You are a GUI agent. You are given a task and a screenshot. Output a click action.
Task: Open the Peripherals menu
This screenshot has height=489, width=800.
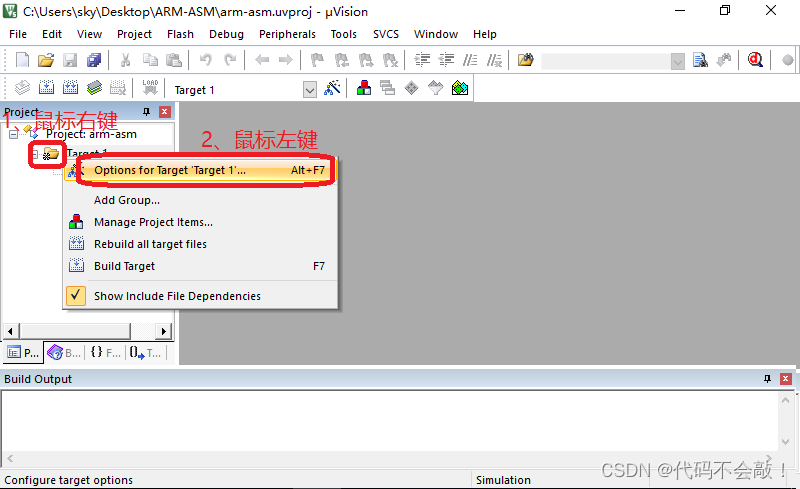pos(287,34)
